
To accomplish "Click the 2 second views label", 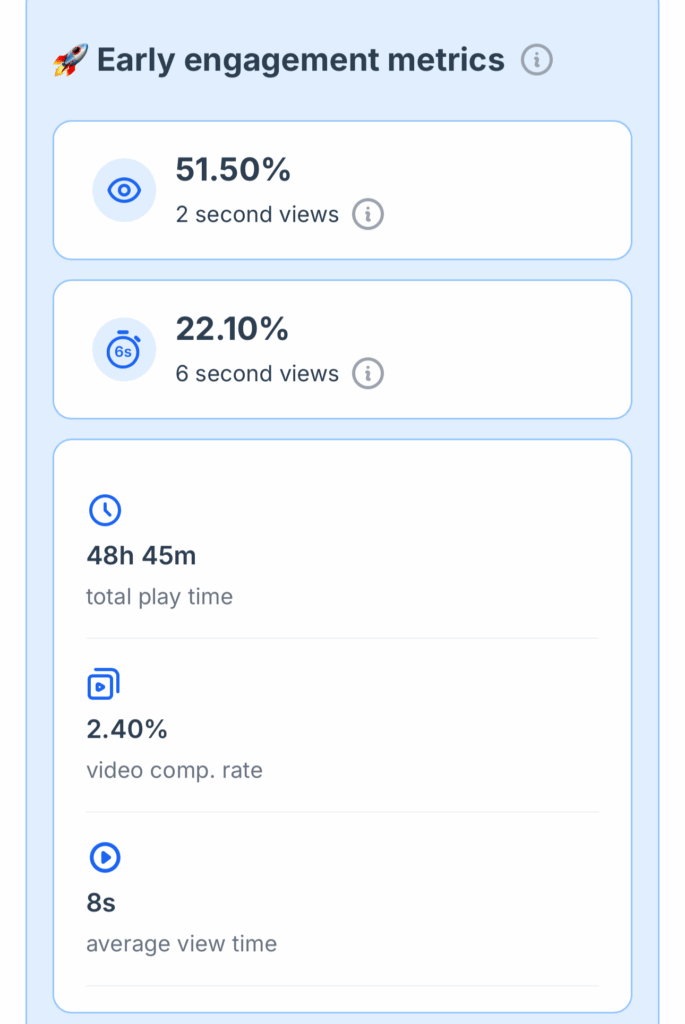I will click(x=257, y=214).
